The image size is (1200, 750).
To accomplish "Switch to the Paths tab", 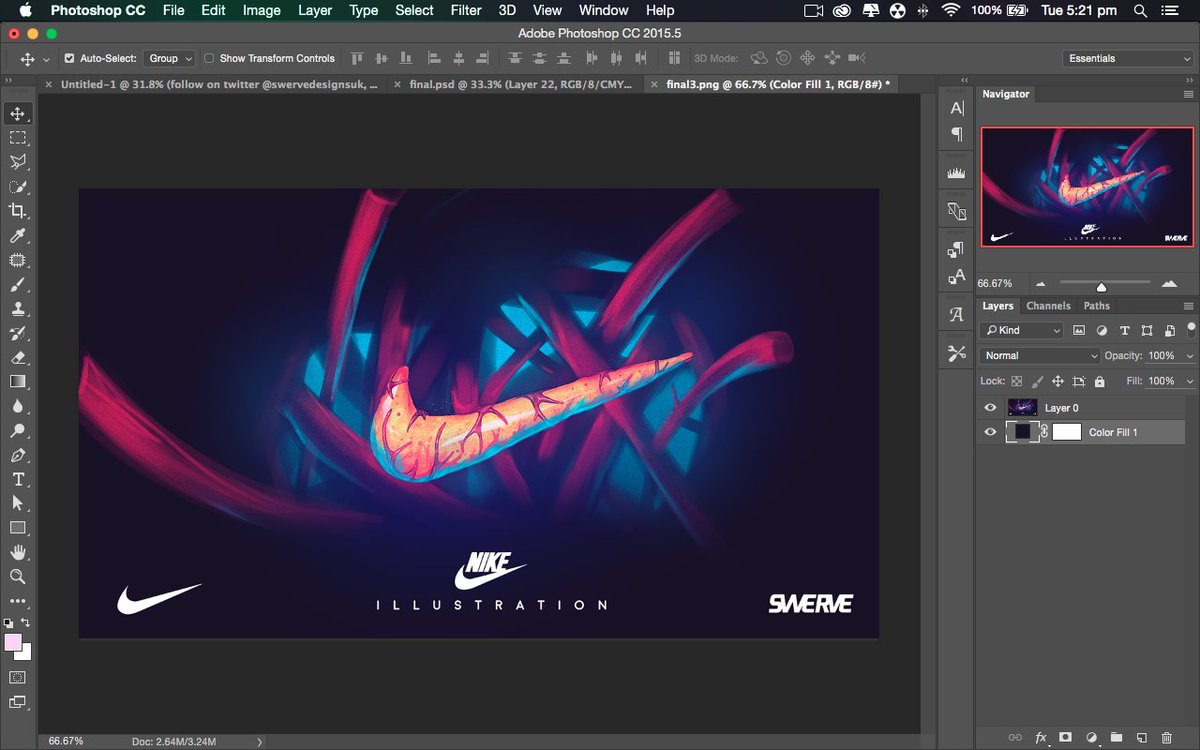I will pos(1097,306).
